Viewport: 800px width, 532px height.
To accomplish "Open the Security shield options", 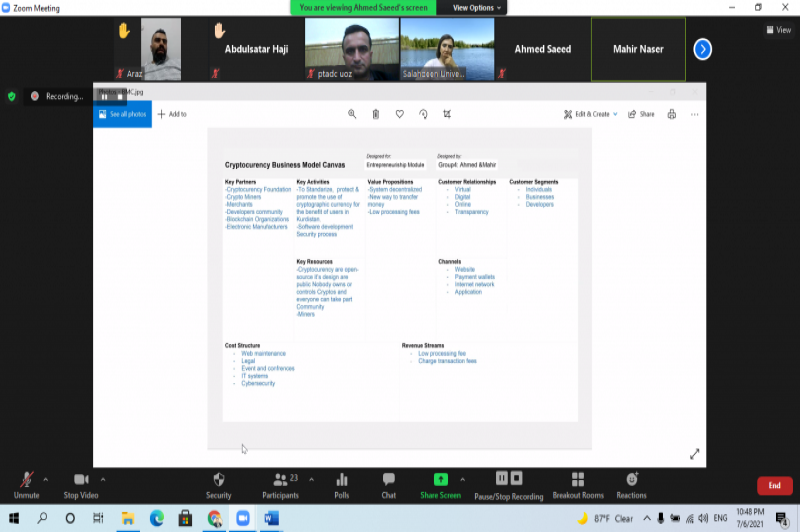I will coord(218,481).
